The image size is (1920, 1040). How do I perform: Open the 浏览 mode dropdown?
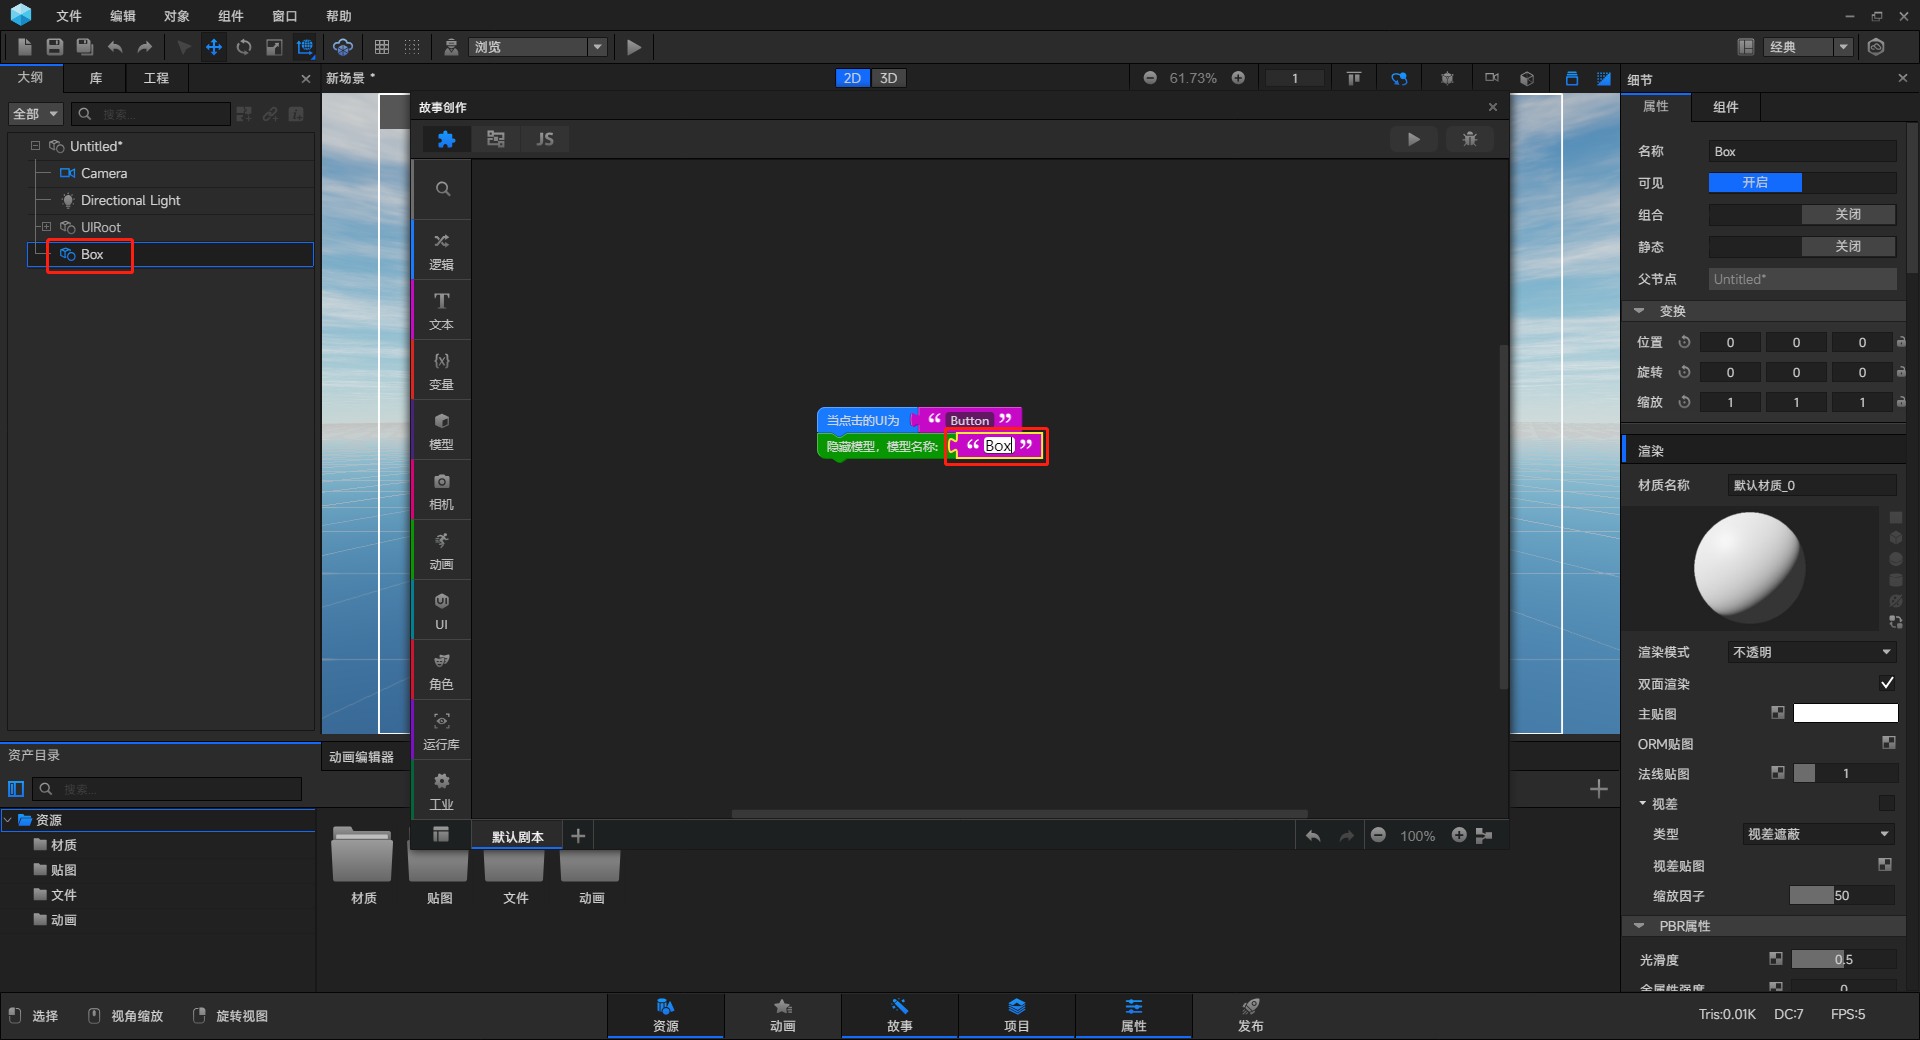tap(538, 47)
